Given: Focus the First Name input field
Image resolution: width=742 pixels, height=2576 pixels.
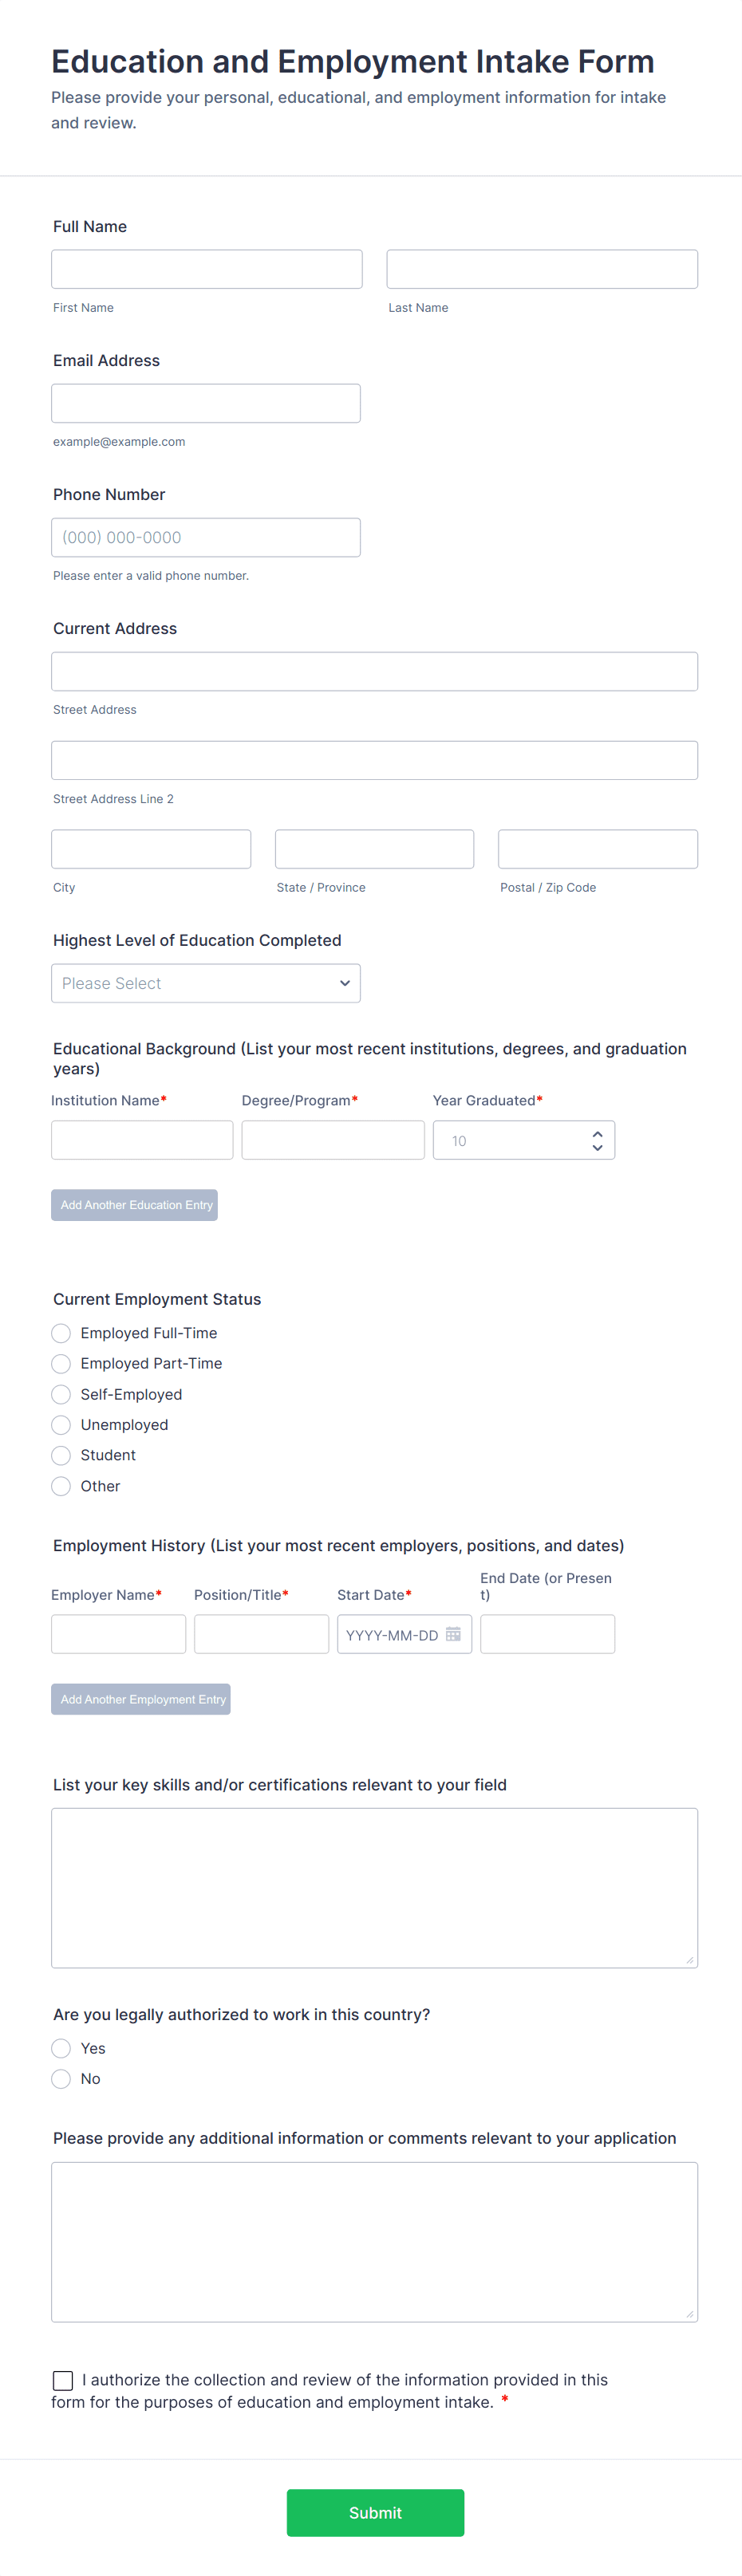Looking at the screenshot, I should [x=206, y=269].
